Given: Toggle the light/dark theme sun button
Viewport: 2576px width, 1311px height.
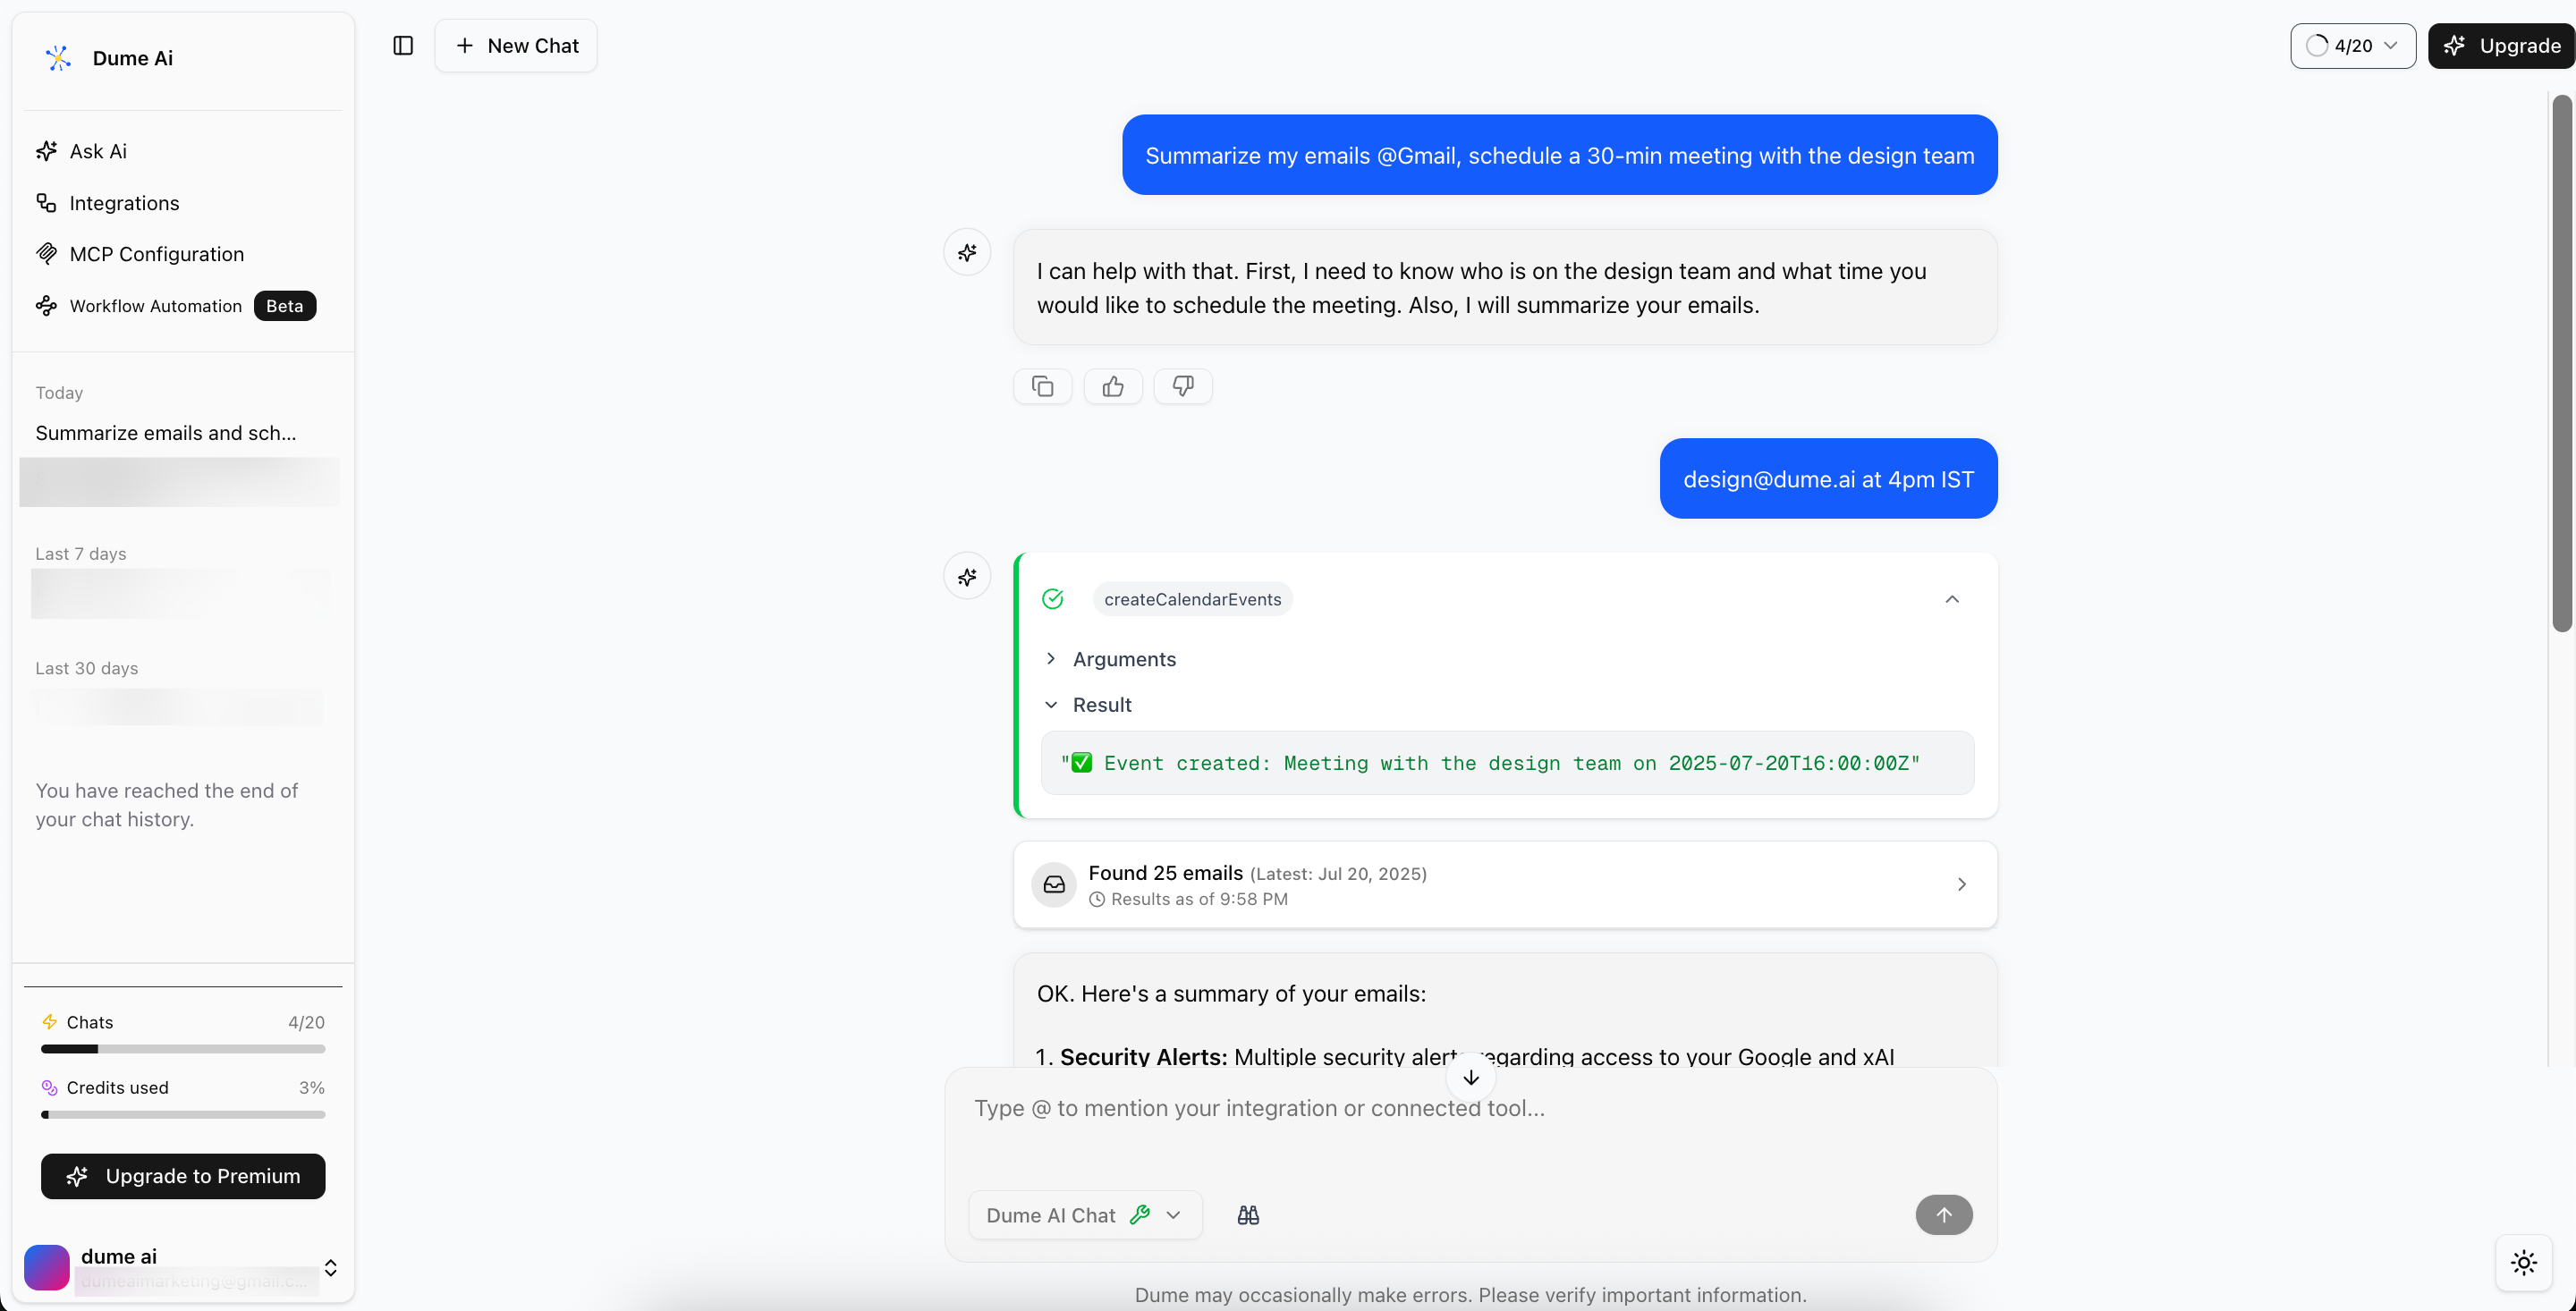Looking at the screenshot, I should [2523, 1262].
